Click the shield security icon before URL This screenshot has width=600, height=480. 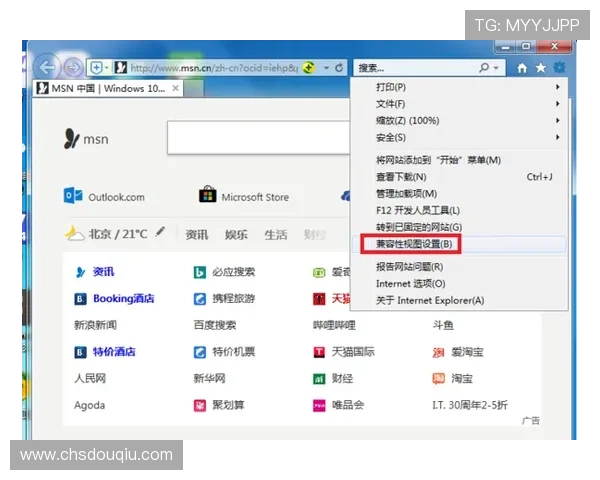96,68
